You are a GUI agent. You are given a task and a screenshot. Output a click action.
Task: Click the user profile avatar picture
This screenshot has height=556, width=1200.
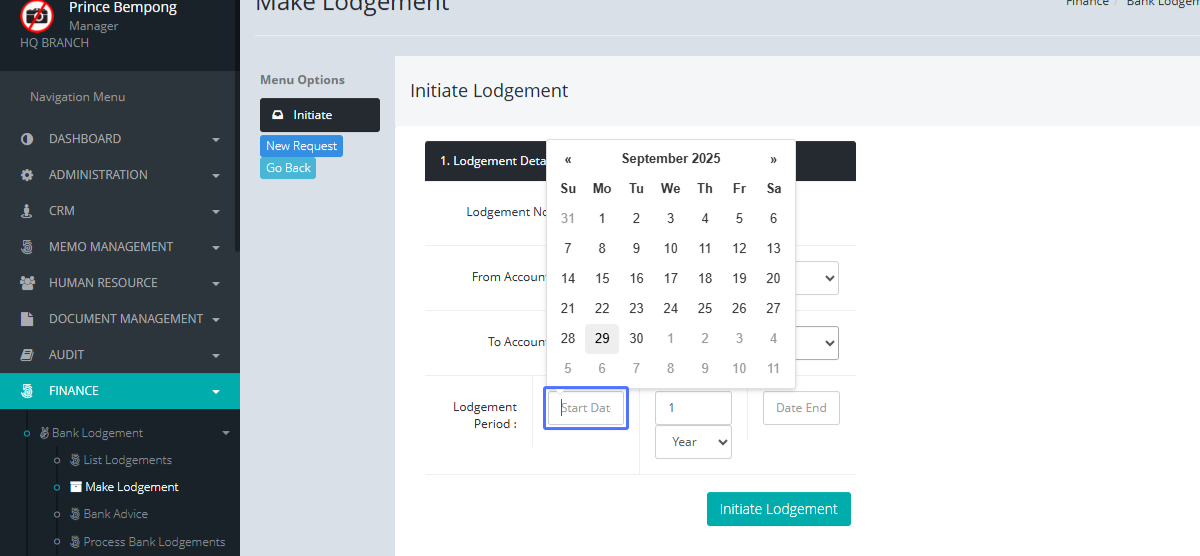click(x=37, y=16)
